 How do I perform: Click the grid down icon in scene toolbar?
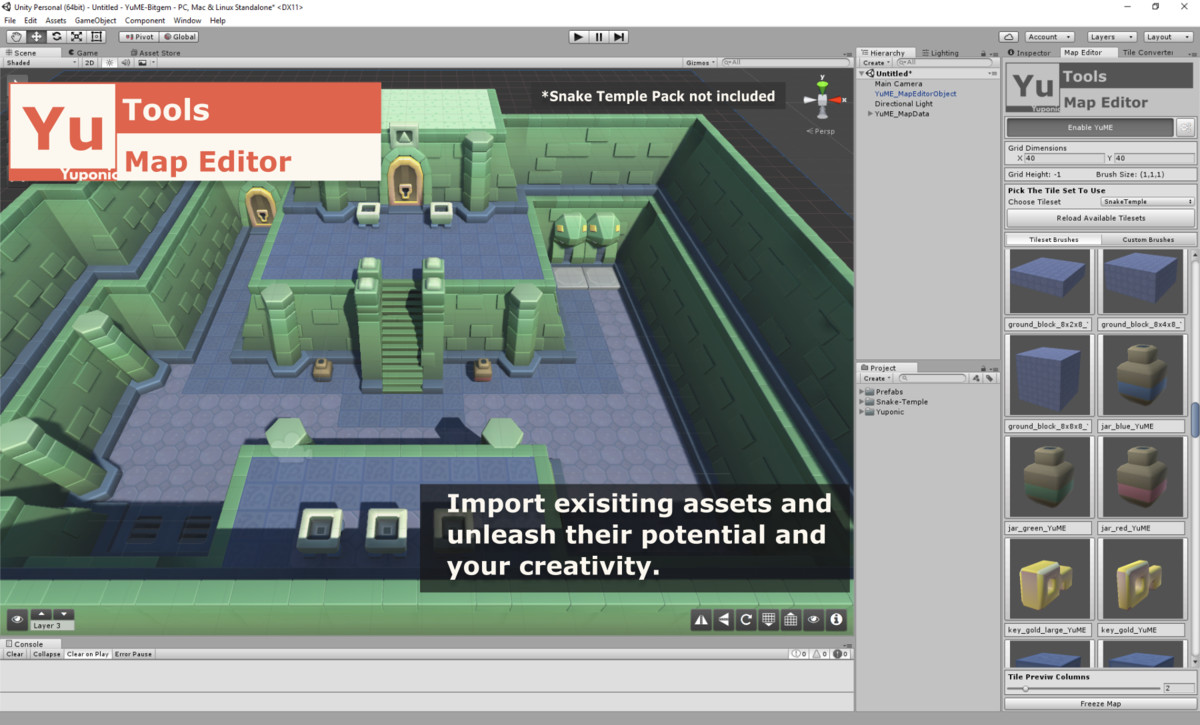[768, 620]
